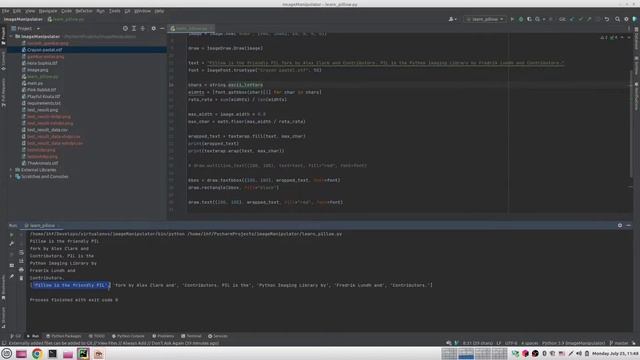Open the Terminal tool window tab
640x360 pixels.
coord(191,336)
